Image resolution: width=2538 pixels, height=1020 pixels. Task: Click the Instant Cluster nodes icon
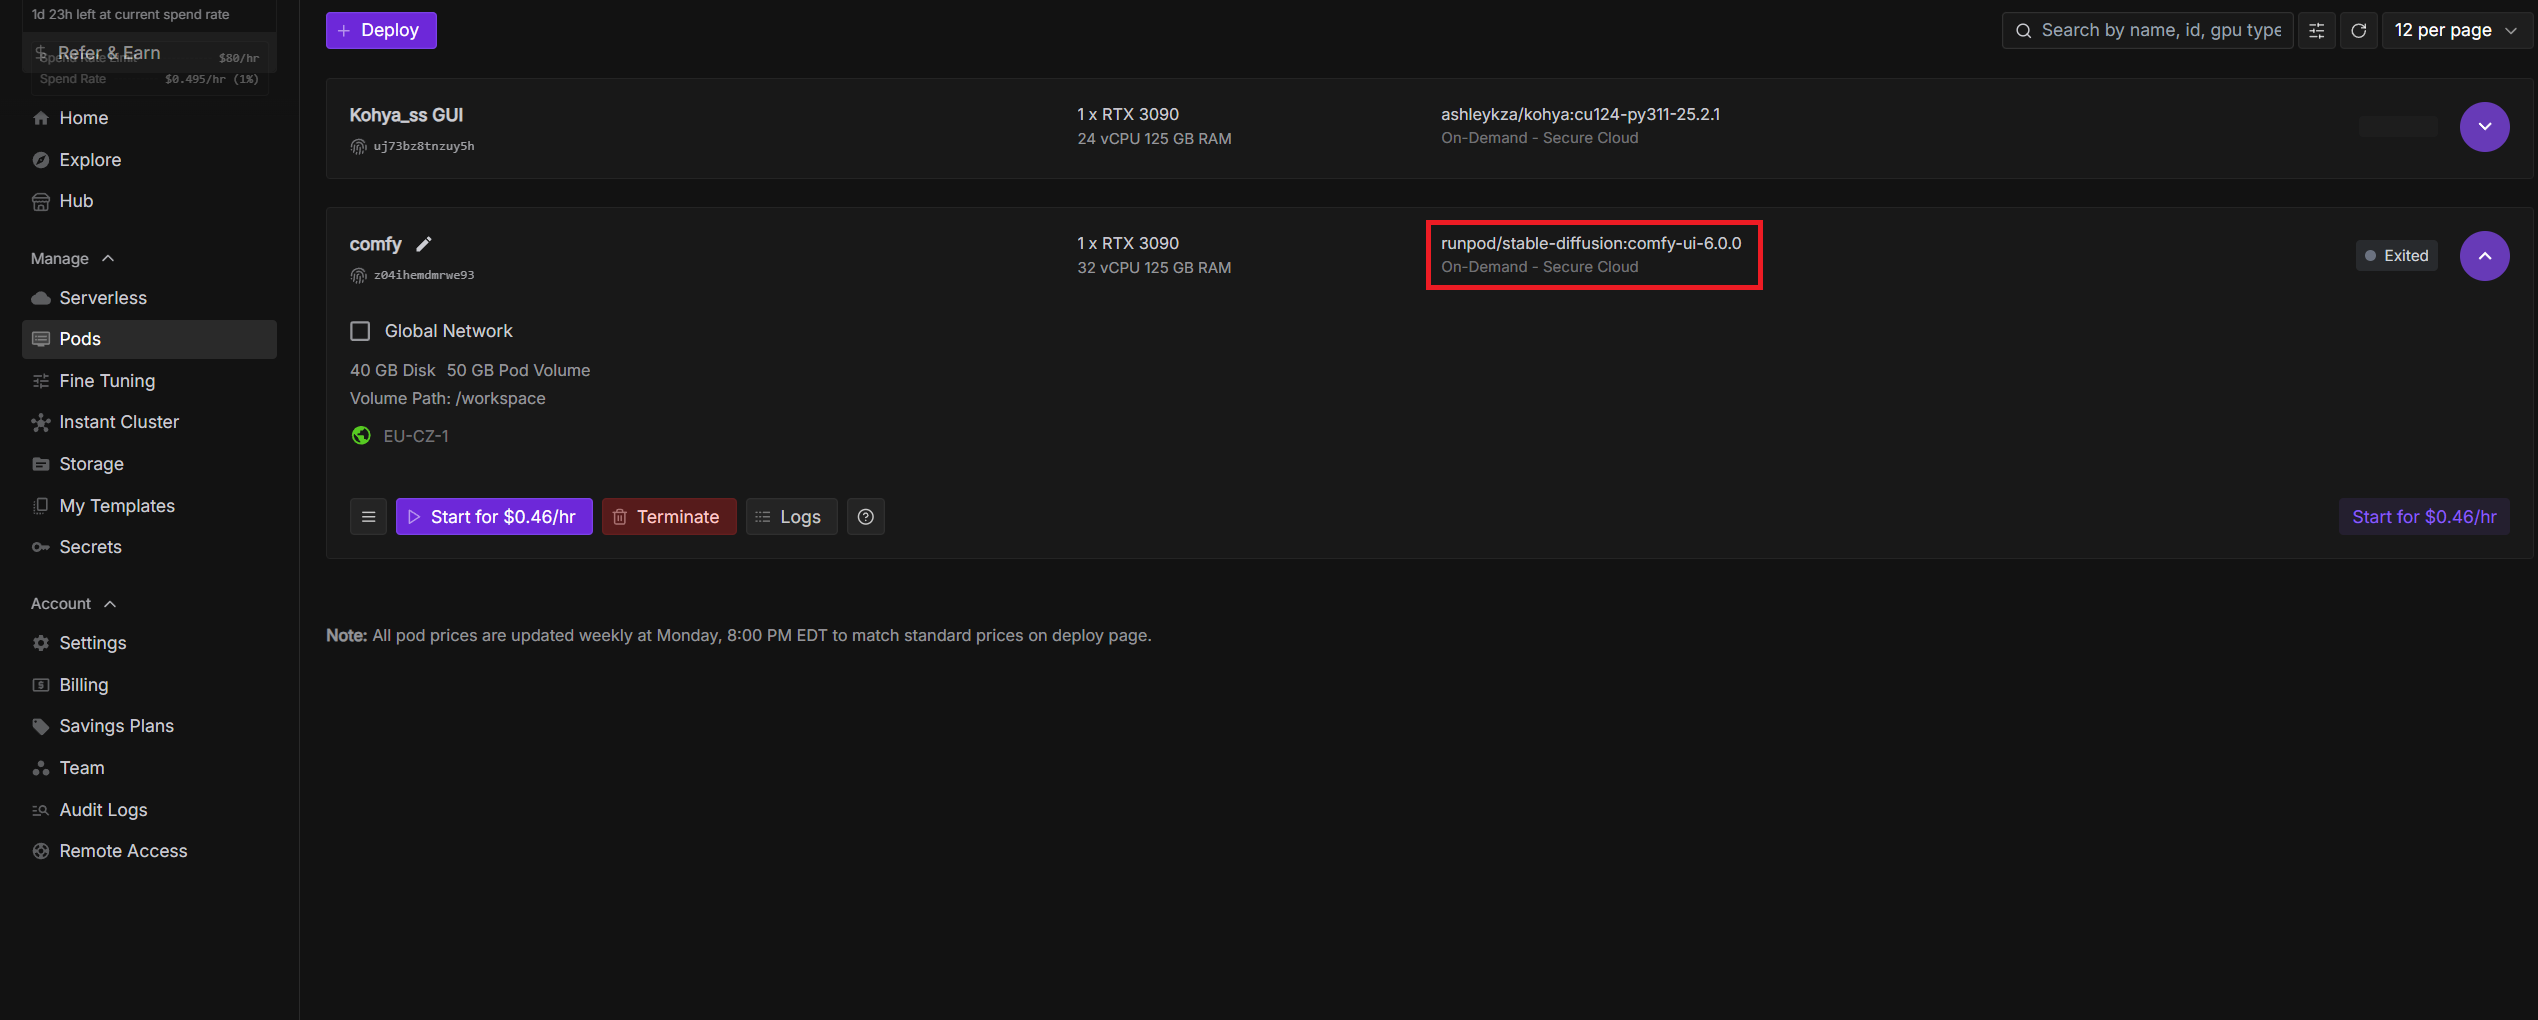tap(41, 423)
